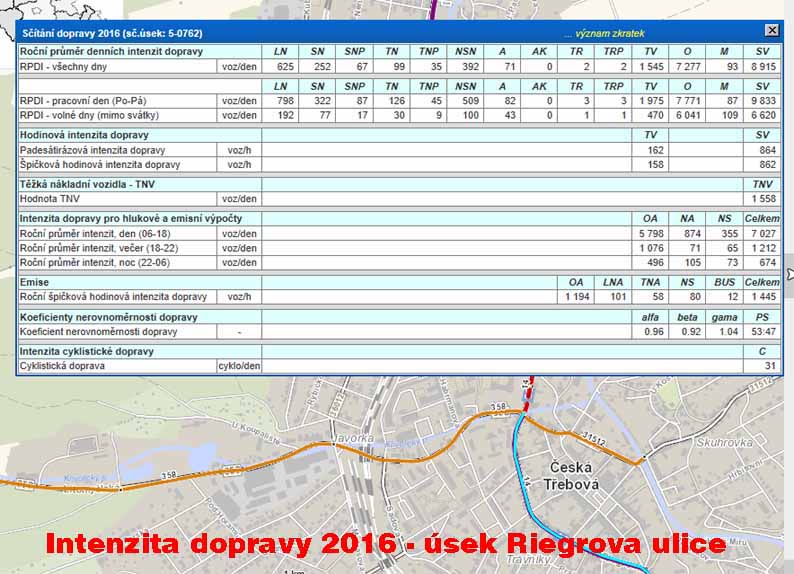794x574 pixels.
Task: Select LN value 798 in pracovní den row
Action: 286,101
